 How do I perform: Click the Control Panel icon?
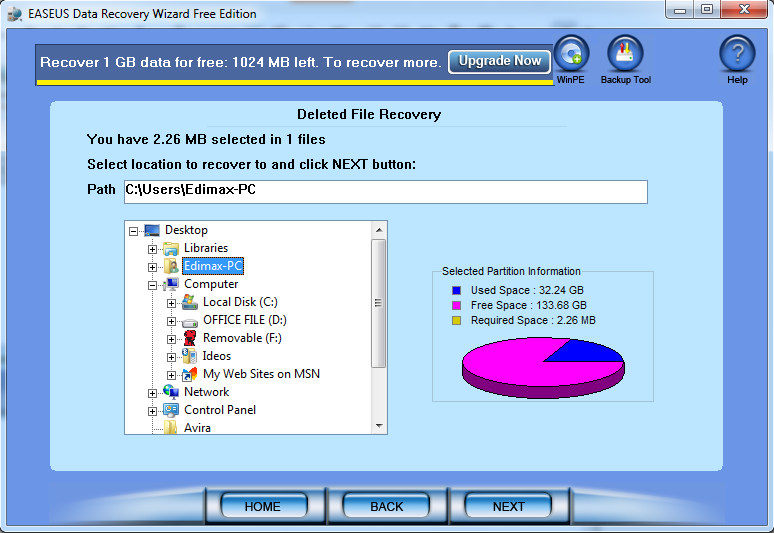tap(171, 410)
